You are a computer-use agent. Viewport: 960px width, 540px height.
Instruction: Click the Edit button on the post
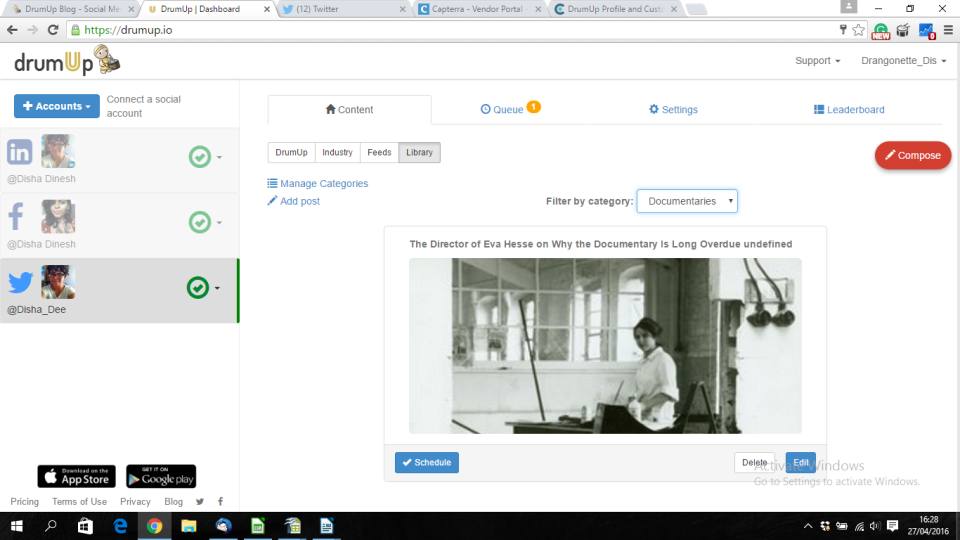click(x=801, y=462)
